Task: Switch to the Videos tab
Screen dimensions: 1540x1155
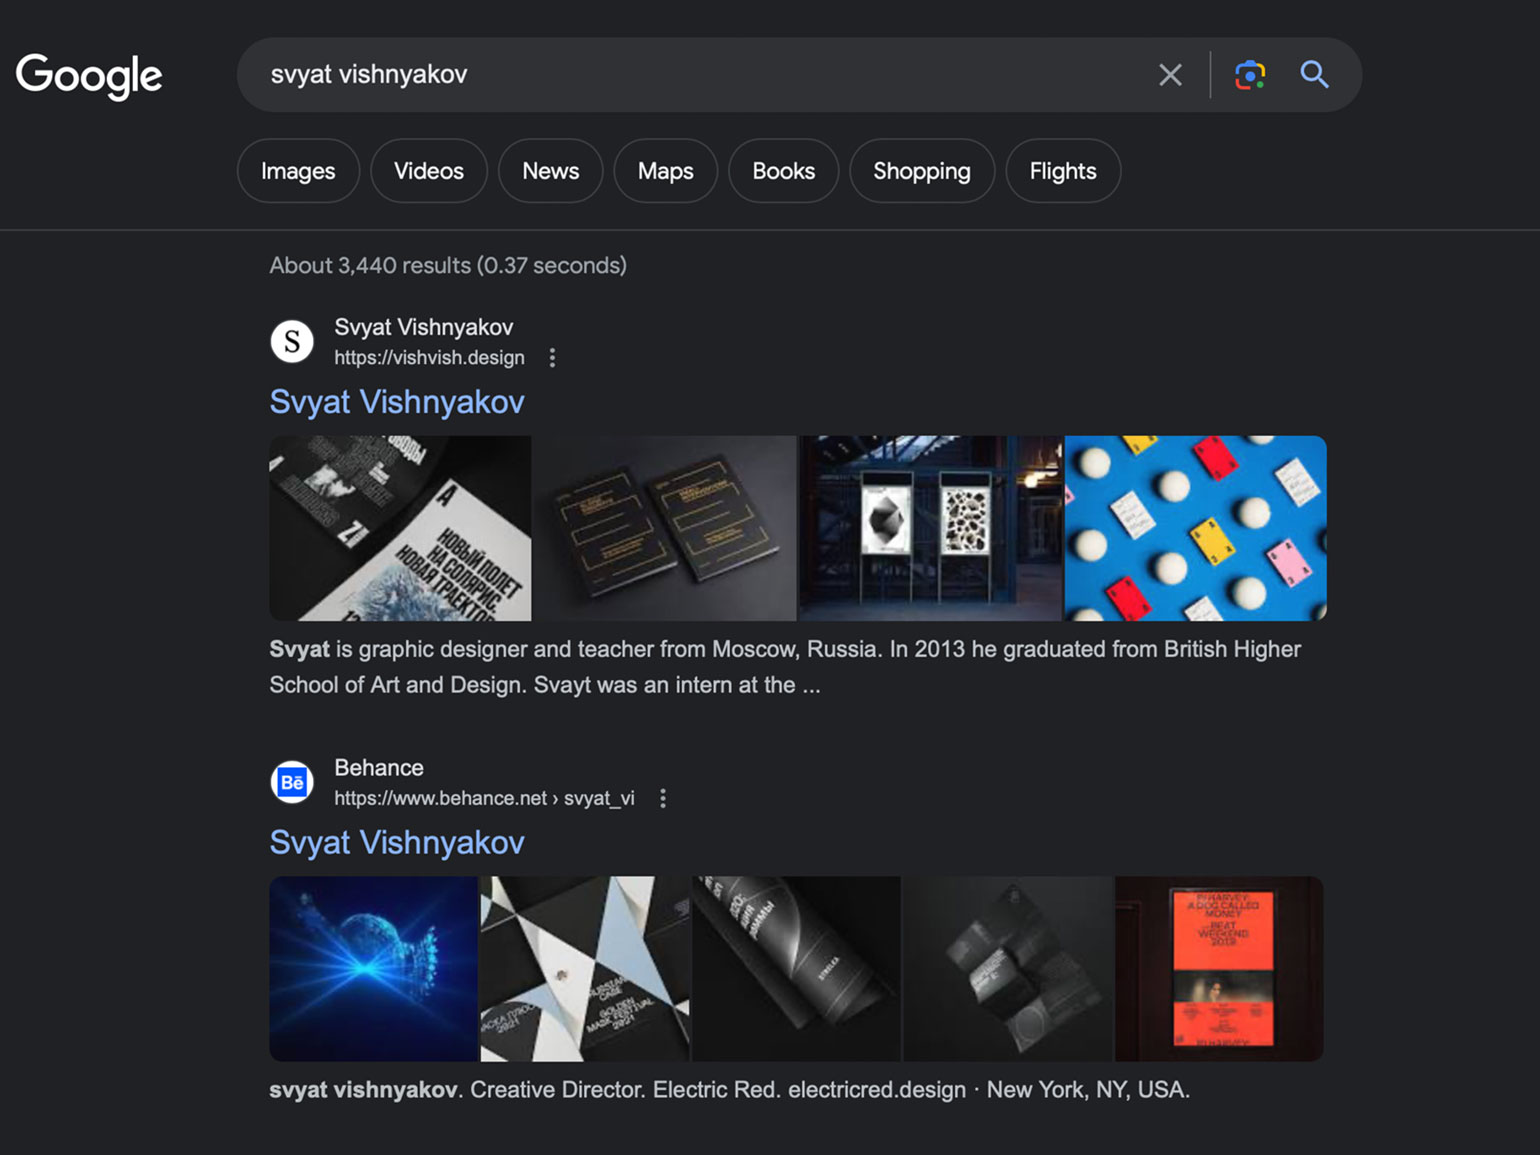Action: pos(428,171)
